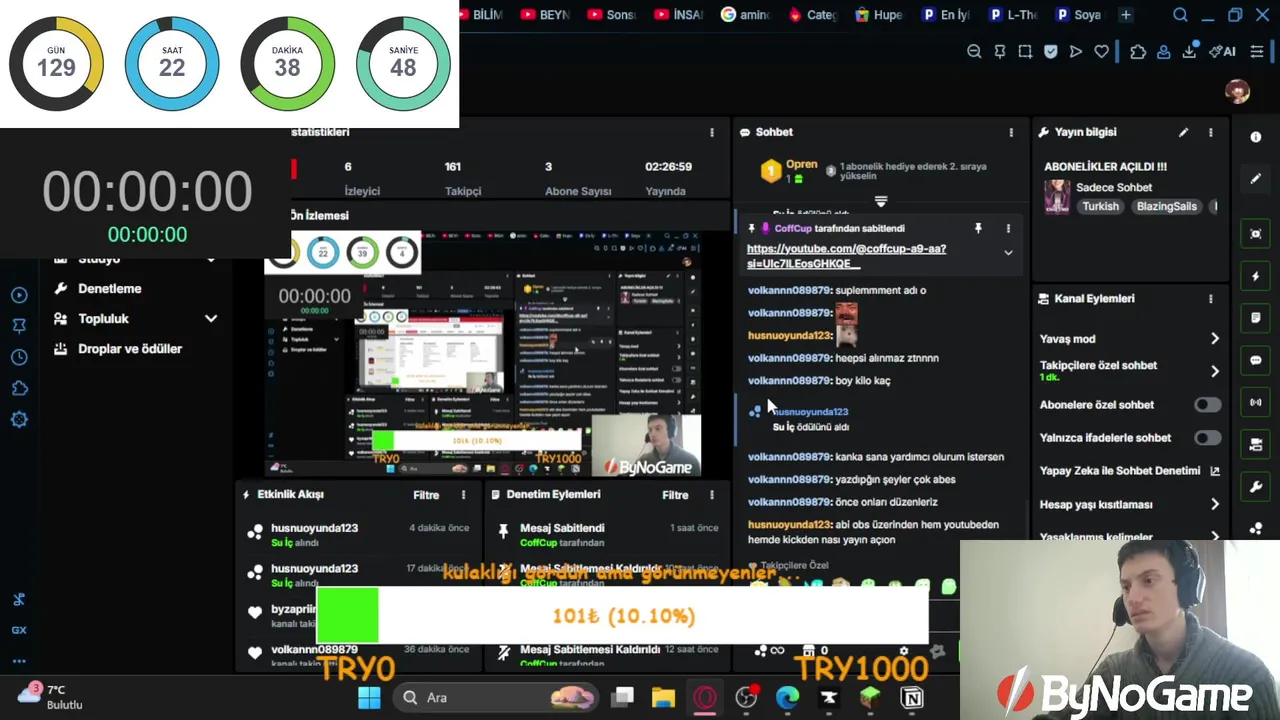This screenshot has height=720, width=1280.
Task: Expand Takipçilere özel sohbet setting
Action: coord(1215,371)
